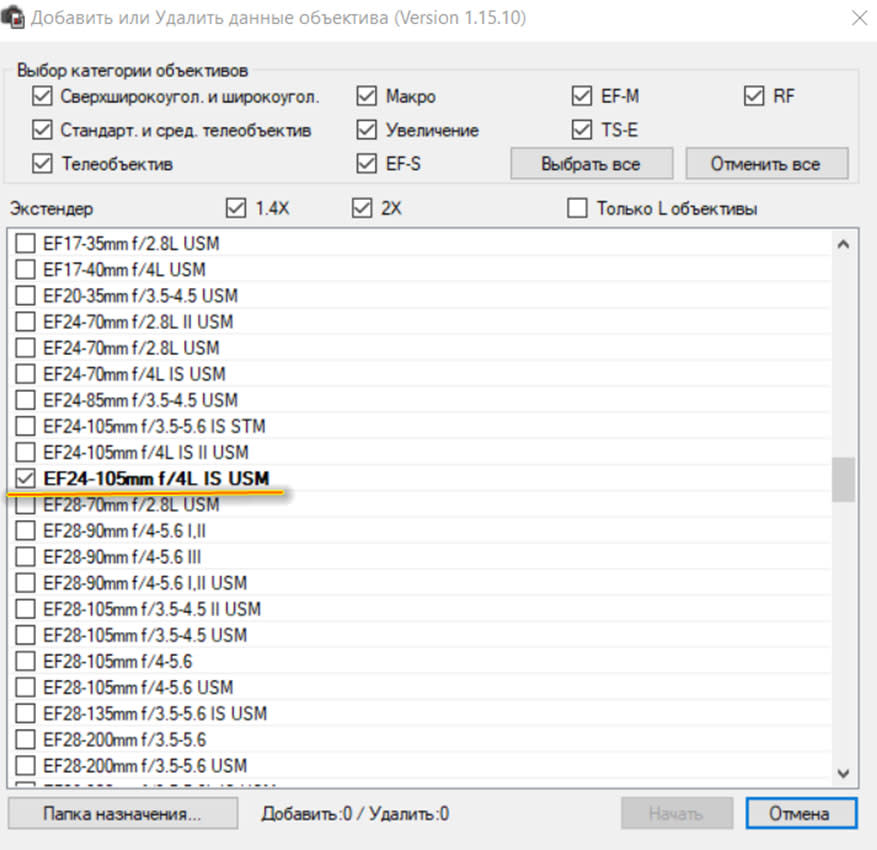Screen dimensions: 877x850
Task: Uncheck the Стандарт. и сред. телеобъектив category
Action: (42, 130)
